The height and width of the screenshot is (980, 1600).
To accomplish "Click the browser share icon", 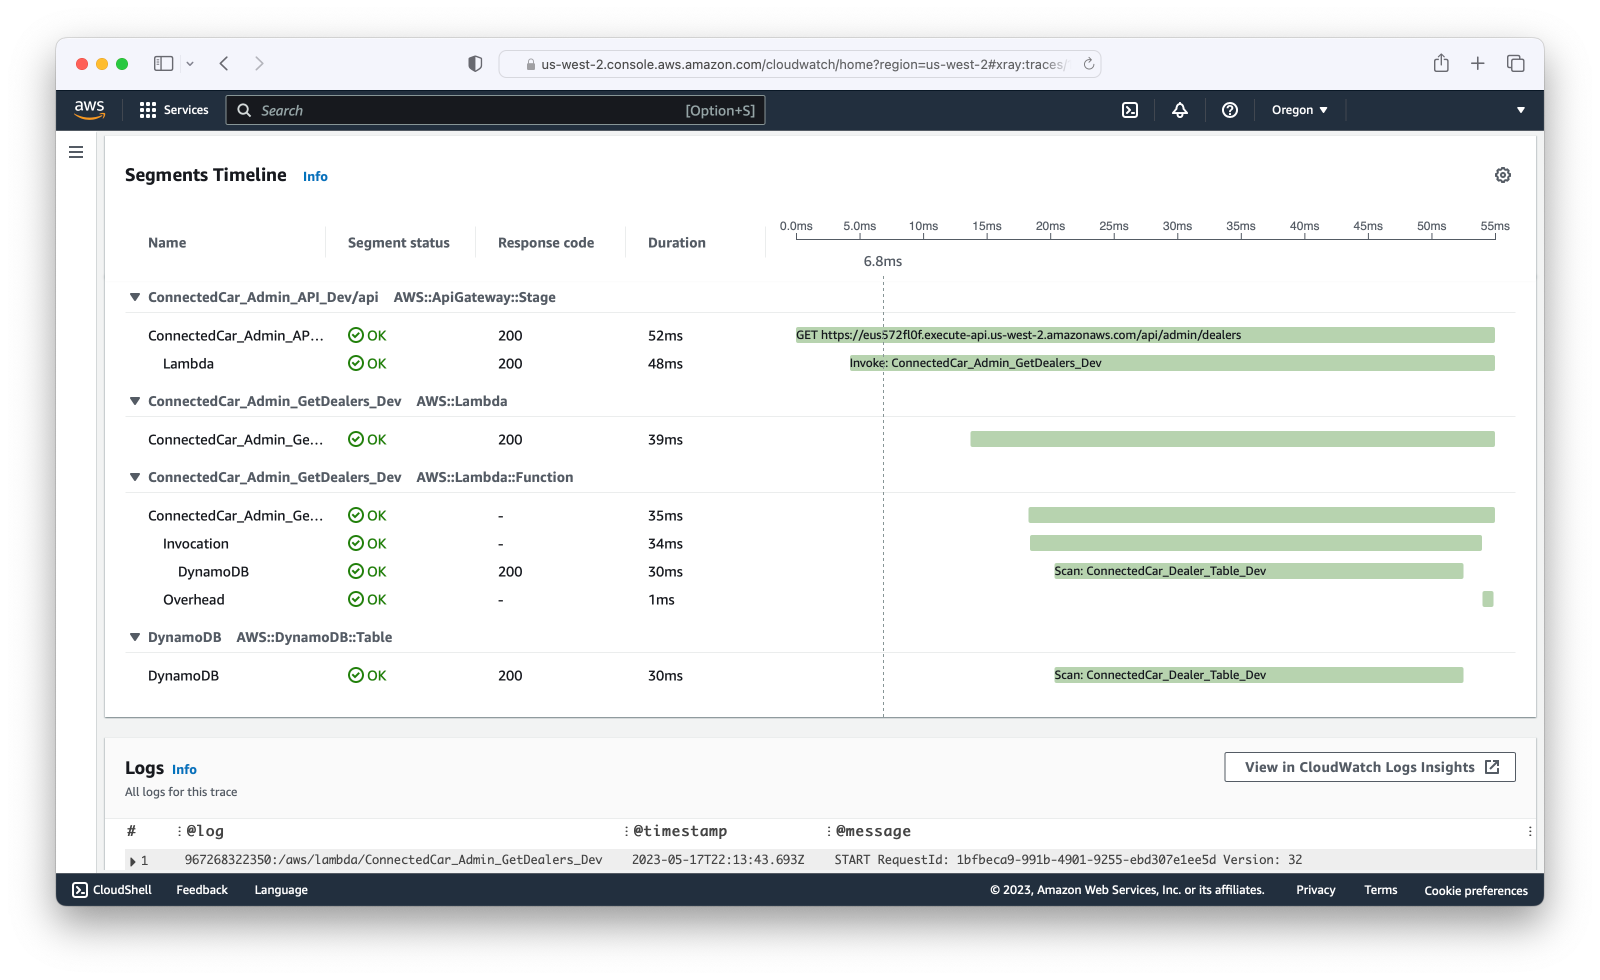I will click(1441, 63).
